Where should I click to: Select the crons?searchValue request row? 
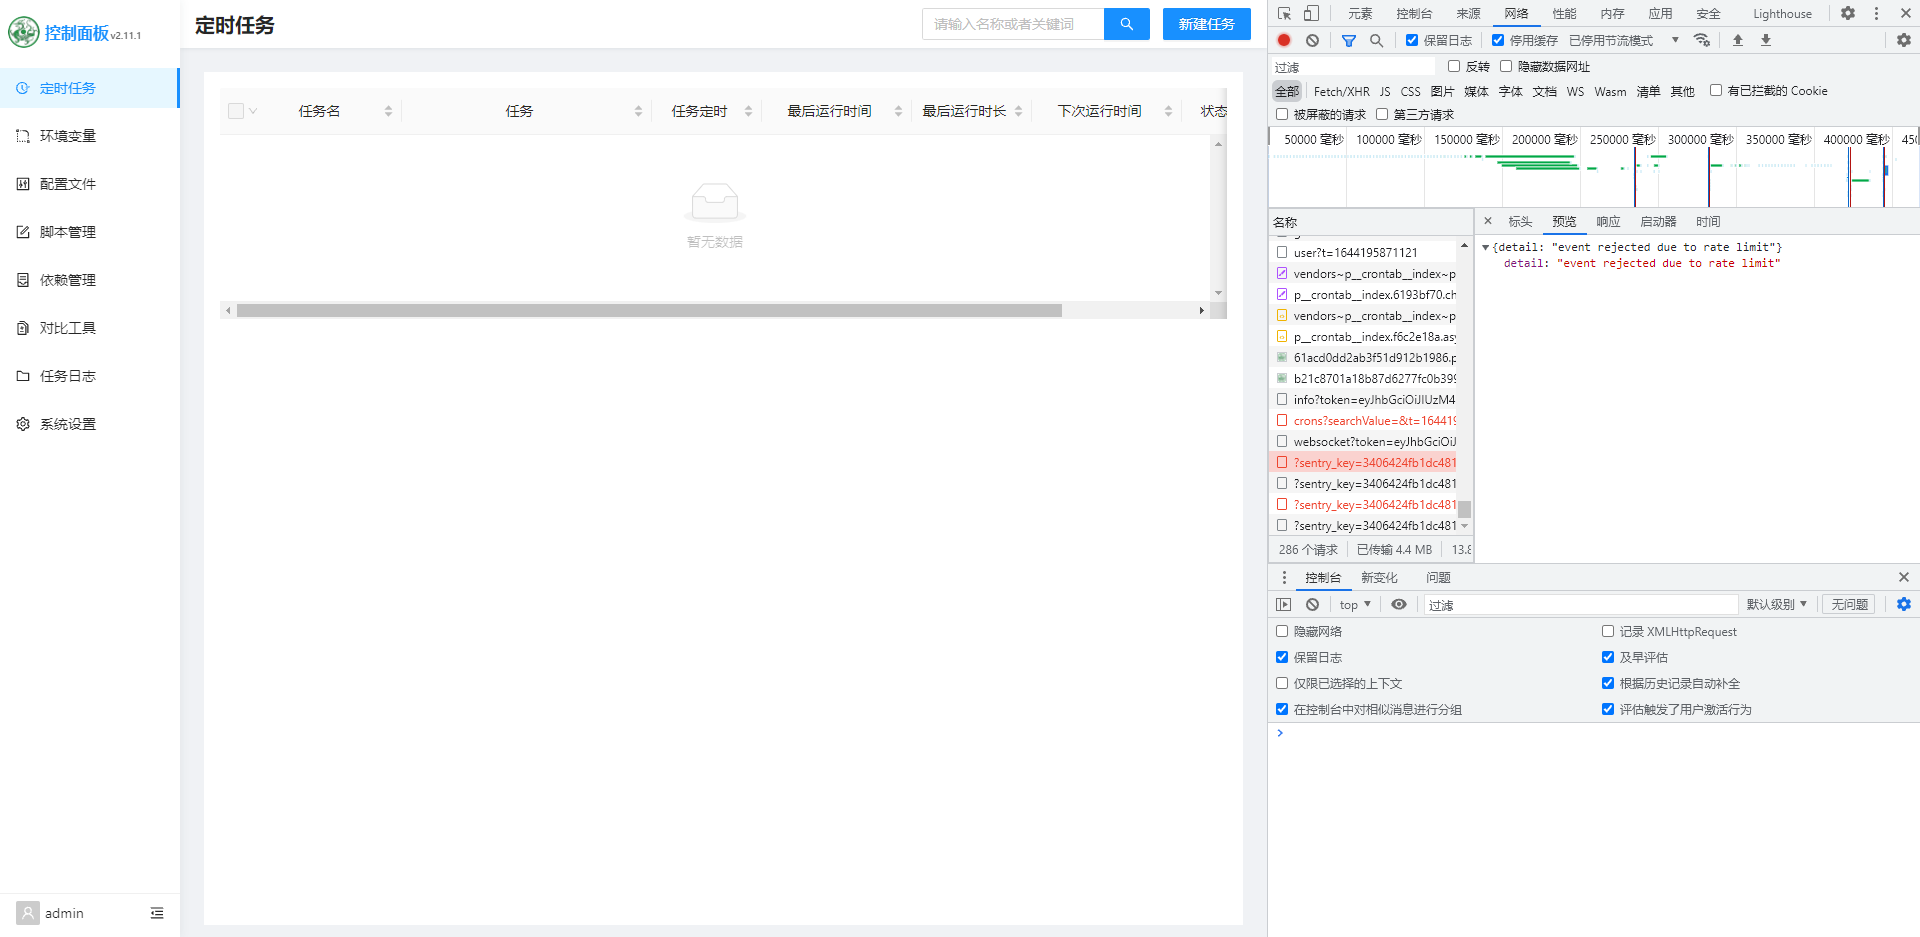pyautogui.click(x=1365, y=420)
